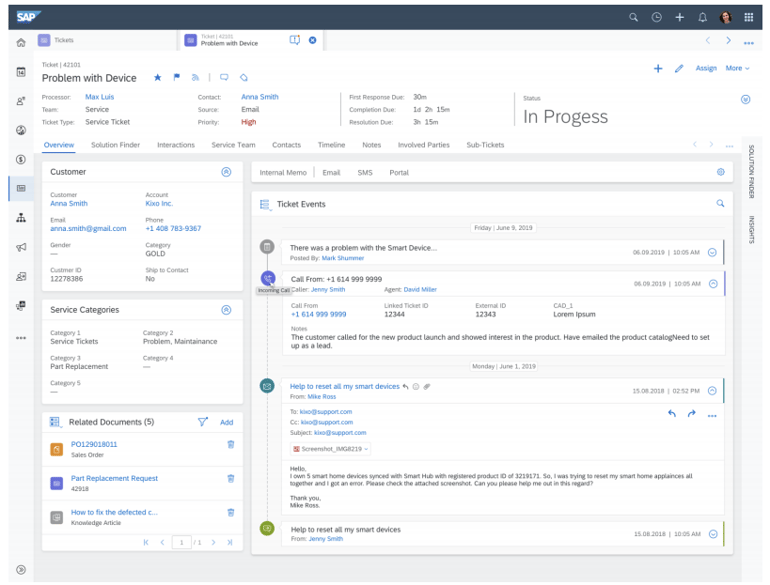The image size is (770, 585).
Task: Open the notifications bell
Action: [x=703, y=18]
